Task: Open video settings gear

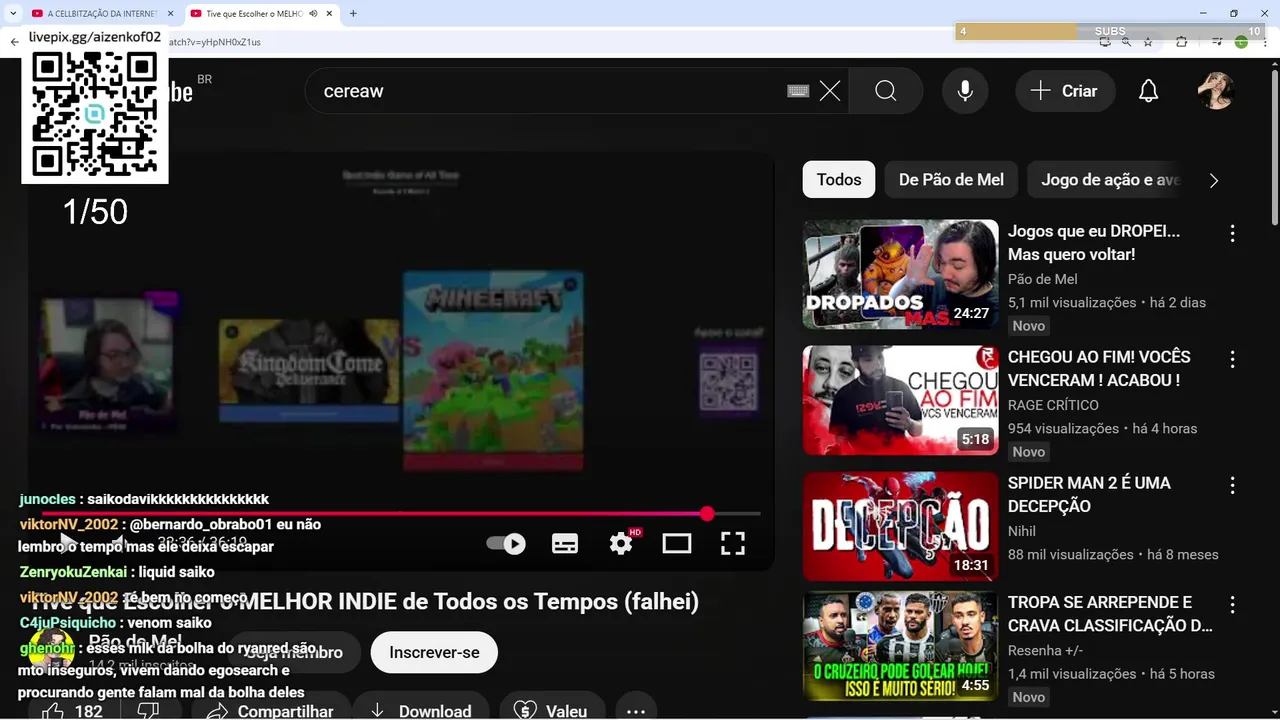Action: tap(621, 543)
